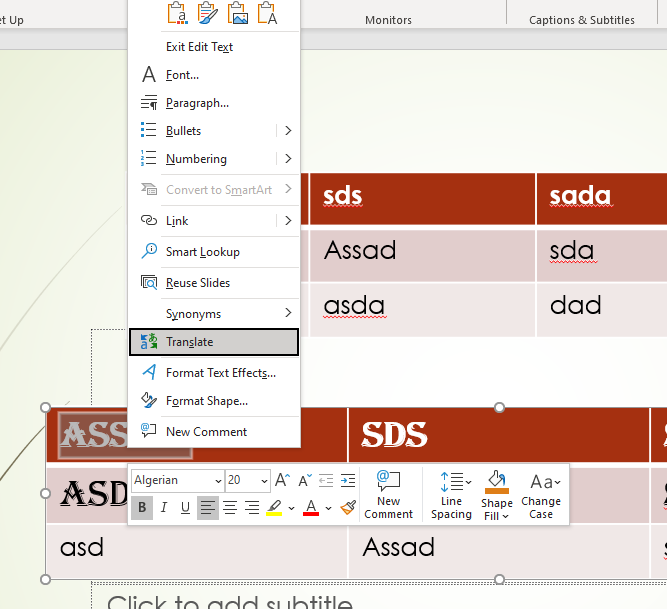Open Paragraph... settings from context menu
The height and width of the screenshot is (609, 667).
pyautogui.click(x=214, y=103)
